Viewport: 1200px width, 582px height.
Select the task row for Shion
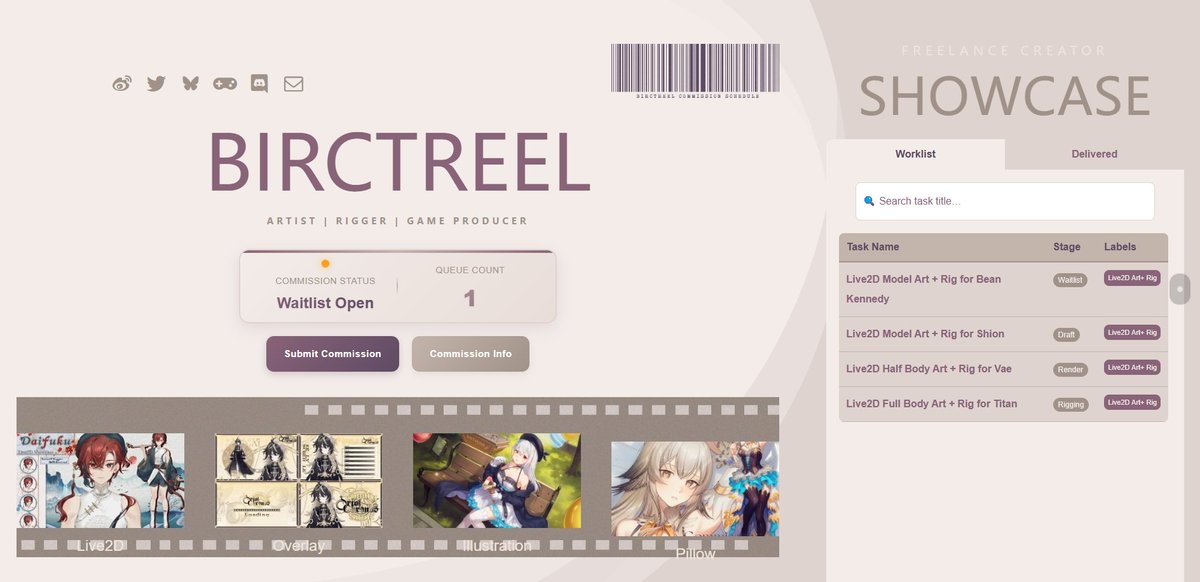tap(1003, 334)
